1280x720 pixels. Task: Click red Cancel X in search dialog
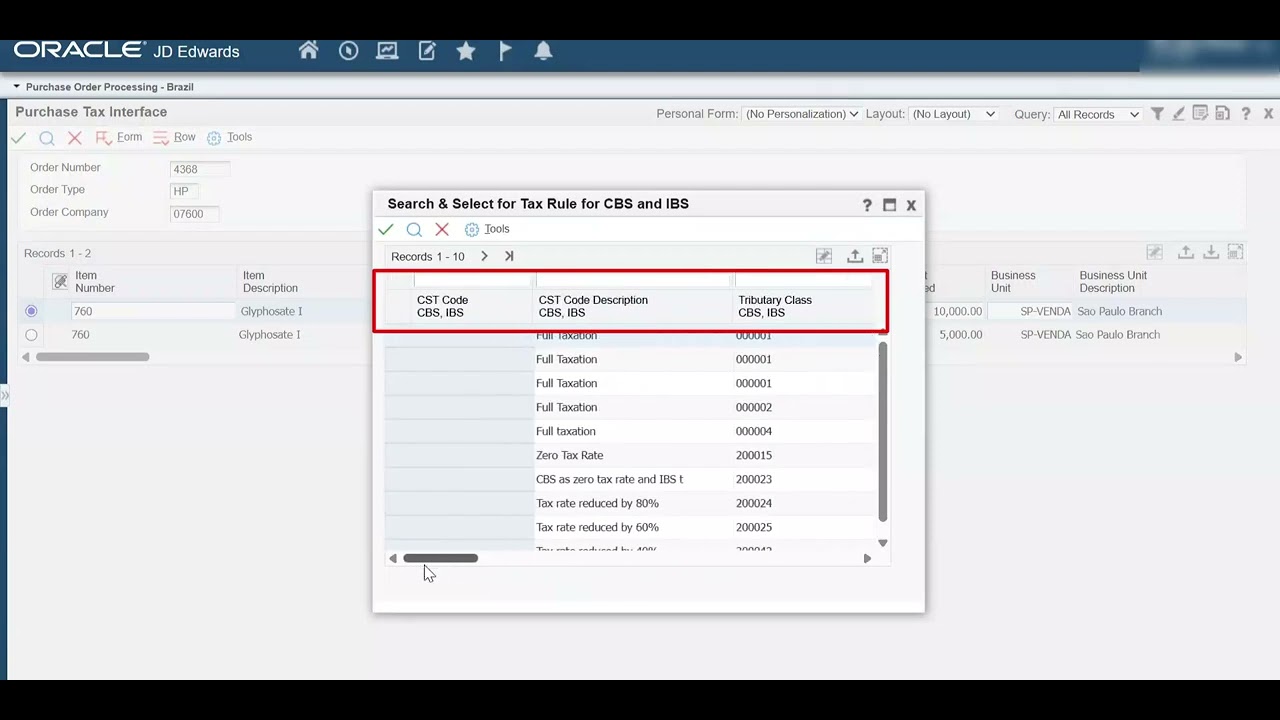click(442, 229)
